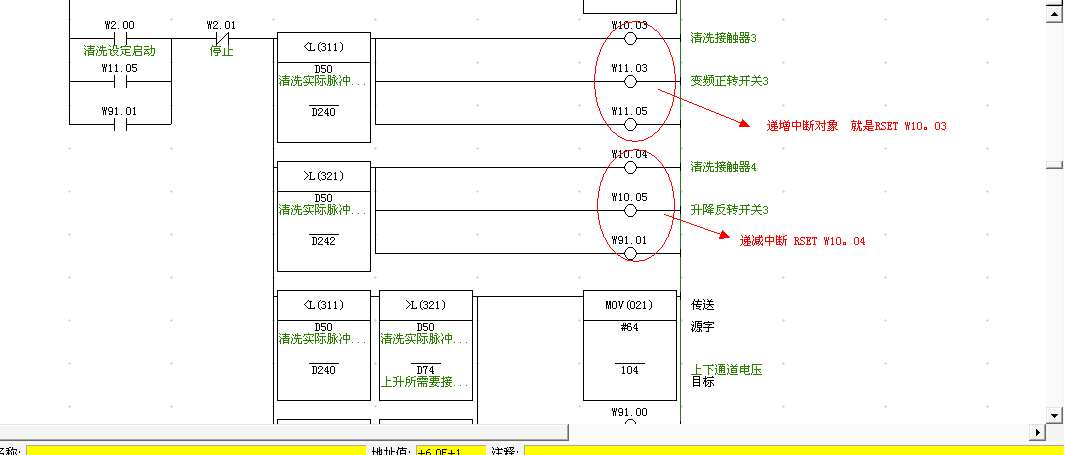Click the W10.04 output coil
1065x455 pixels.
pos(630,168)
